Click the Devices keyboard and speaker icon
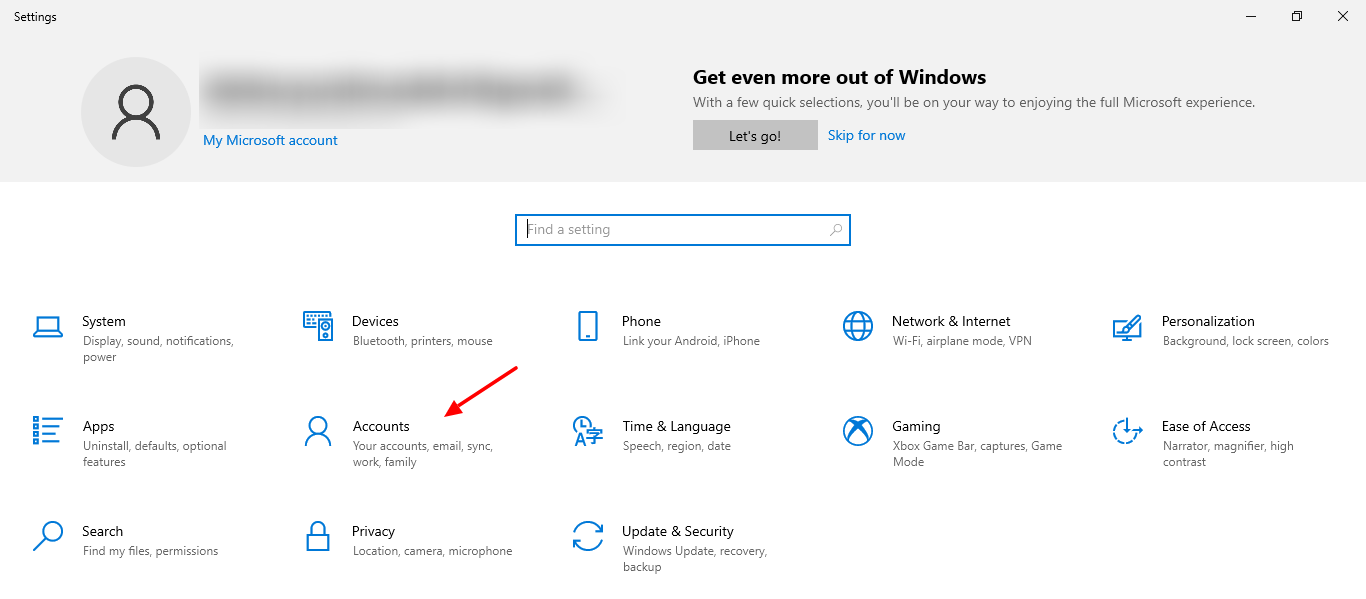Image resolution: width=1366 pixels, height=599 pixels. coord(318,326)
